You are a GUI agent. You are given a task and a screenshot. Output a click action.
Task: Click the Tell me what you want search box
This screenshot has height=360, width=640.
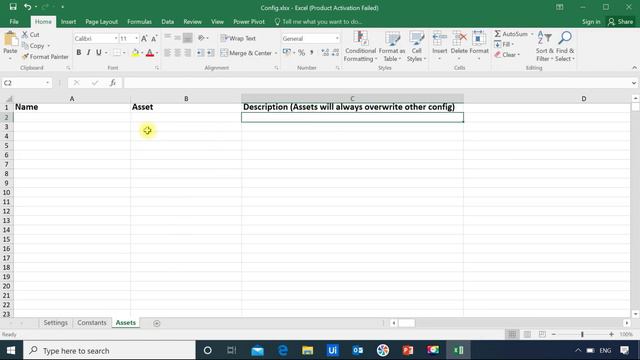[x=318, y=22]
